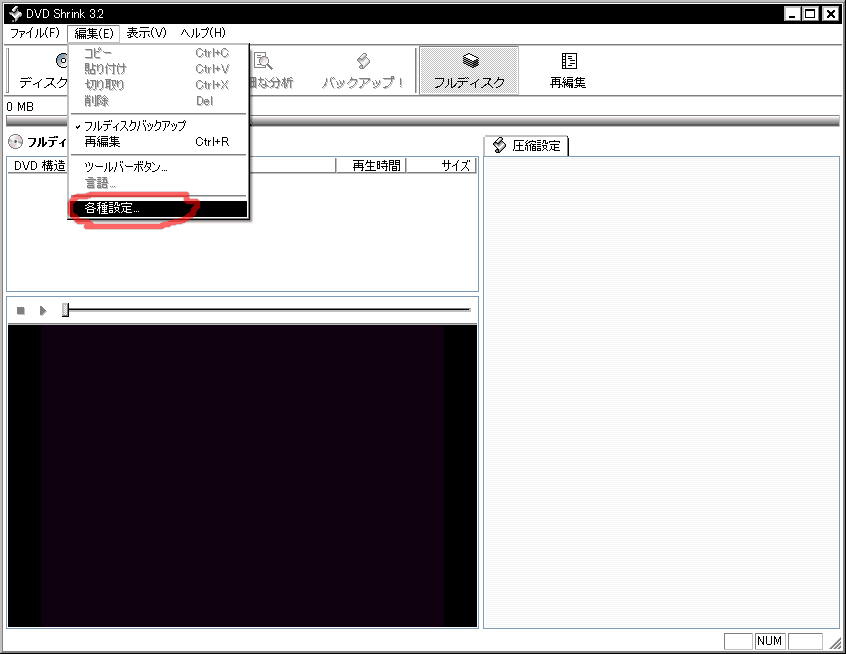Select the フルディスク toolbar button
Screen dimensions: 846x654
pyautogui.click(x=469, y=70)
